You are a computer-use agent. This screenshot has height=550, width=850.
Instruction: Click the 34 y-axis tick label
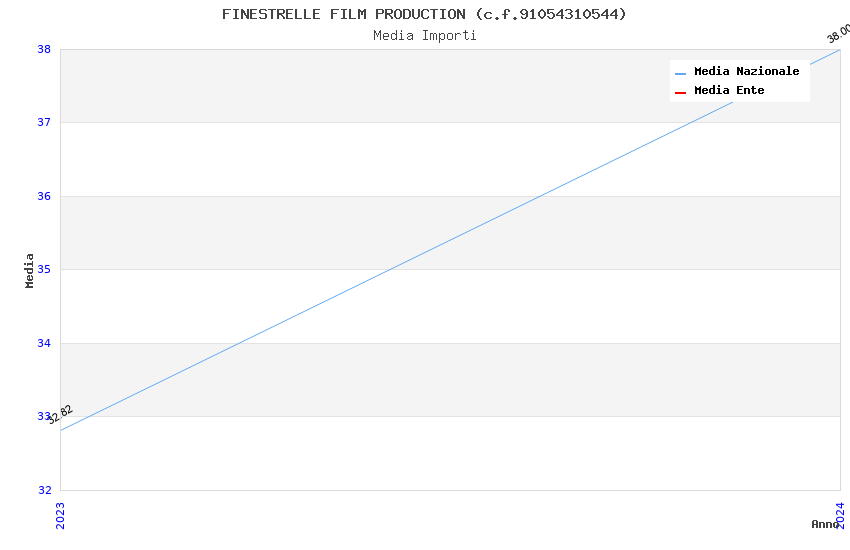[44, 343]
